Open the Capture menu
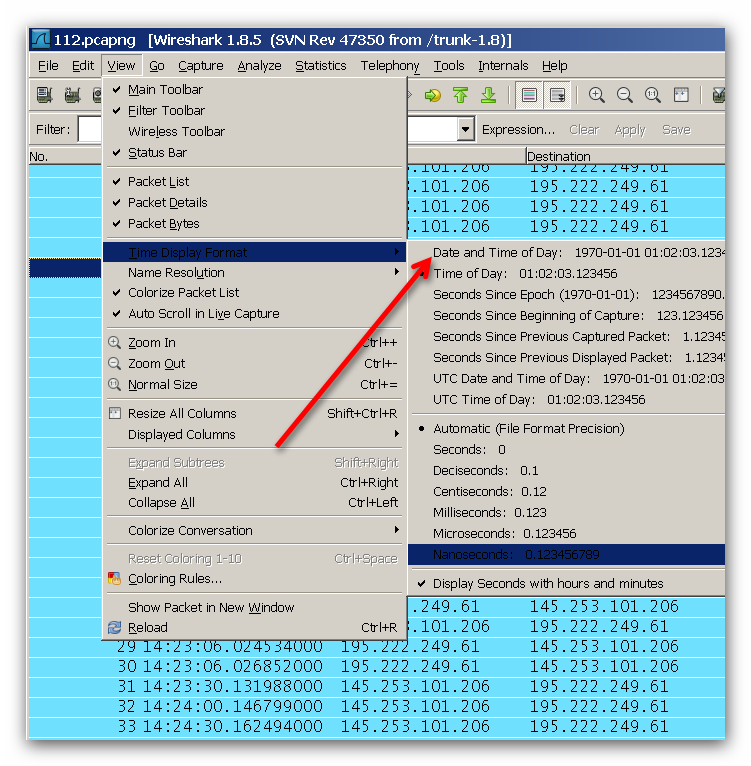The width and height of the screenshot is (751, 766). coord(200,65)
